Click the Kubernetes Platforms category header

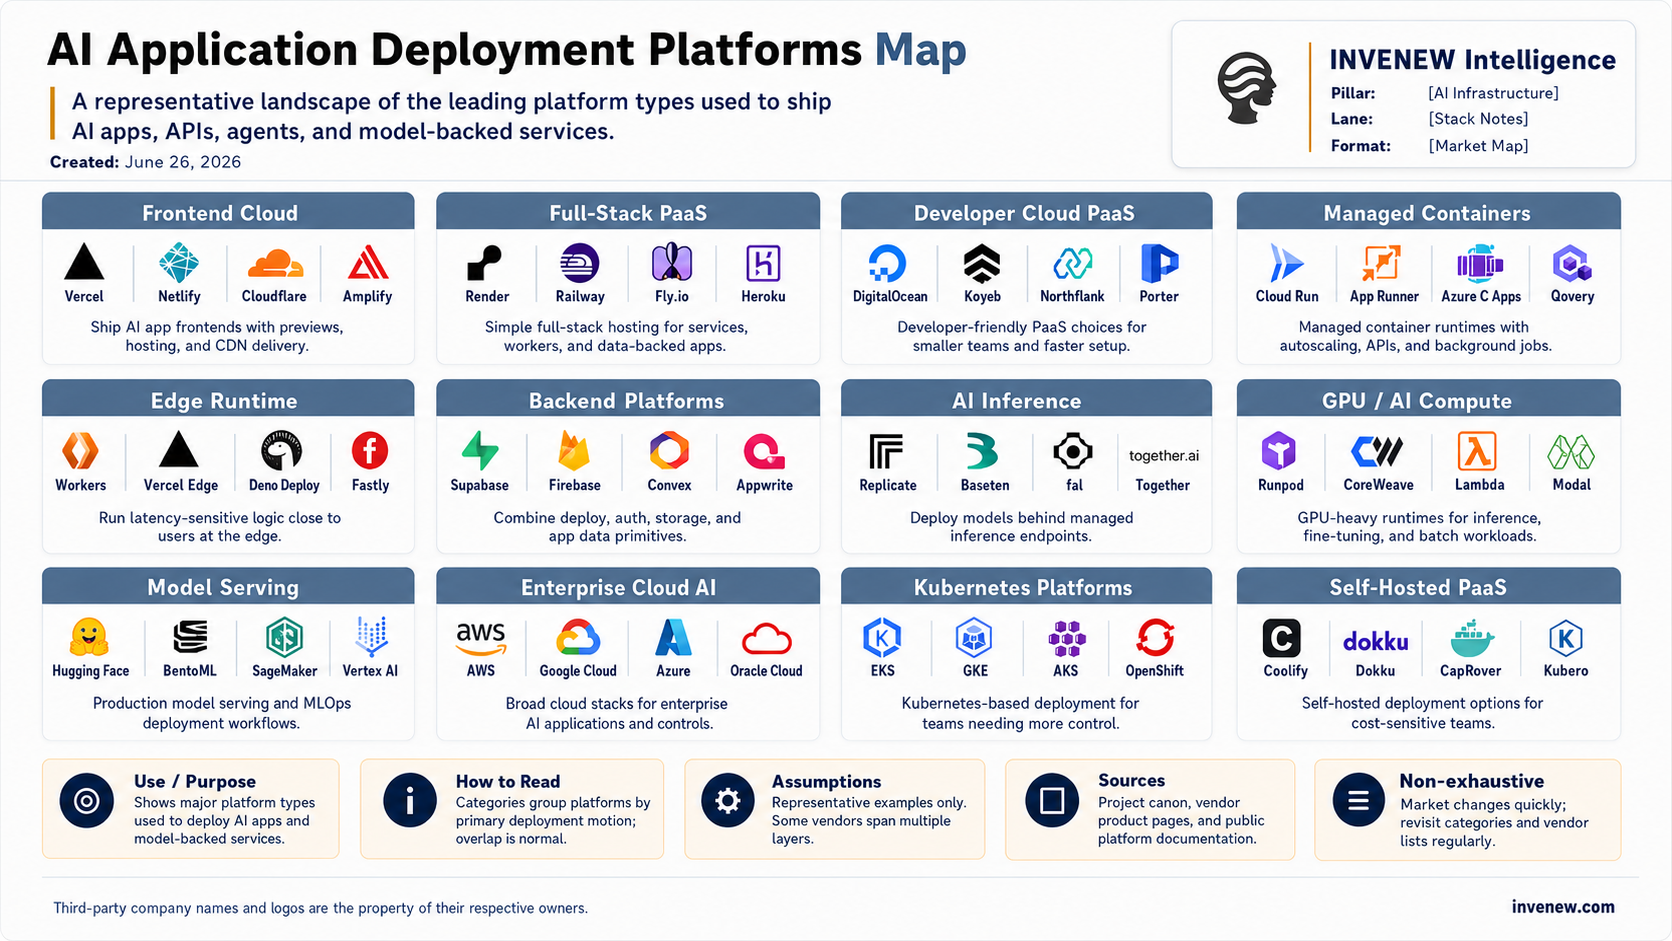pyautogui.click(x=1026, y=586)
